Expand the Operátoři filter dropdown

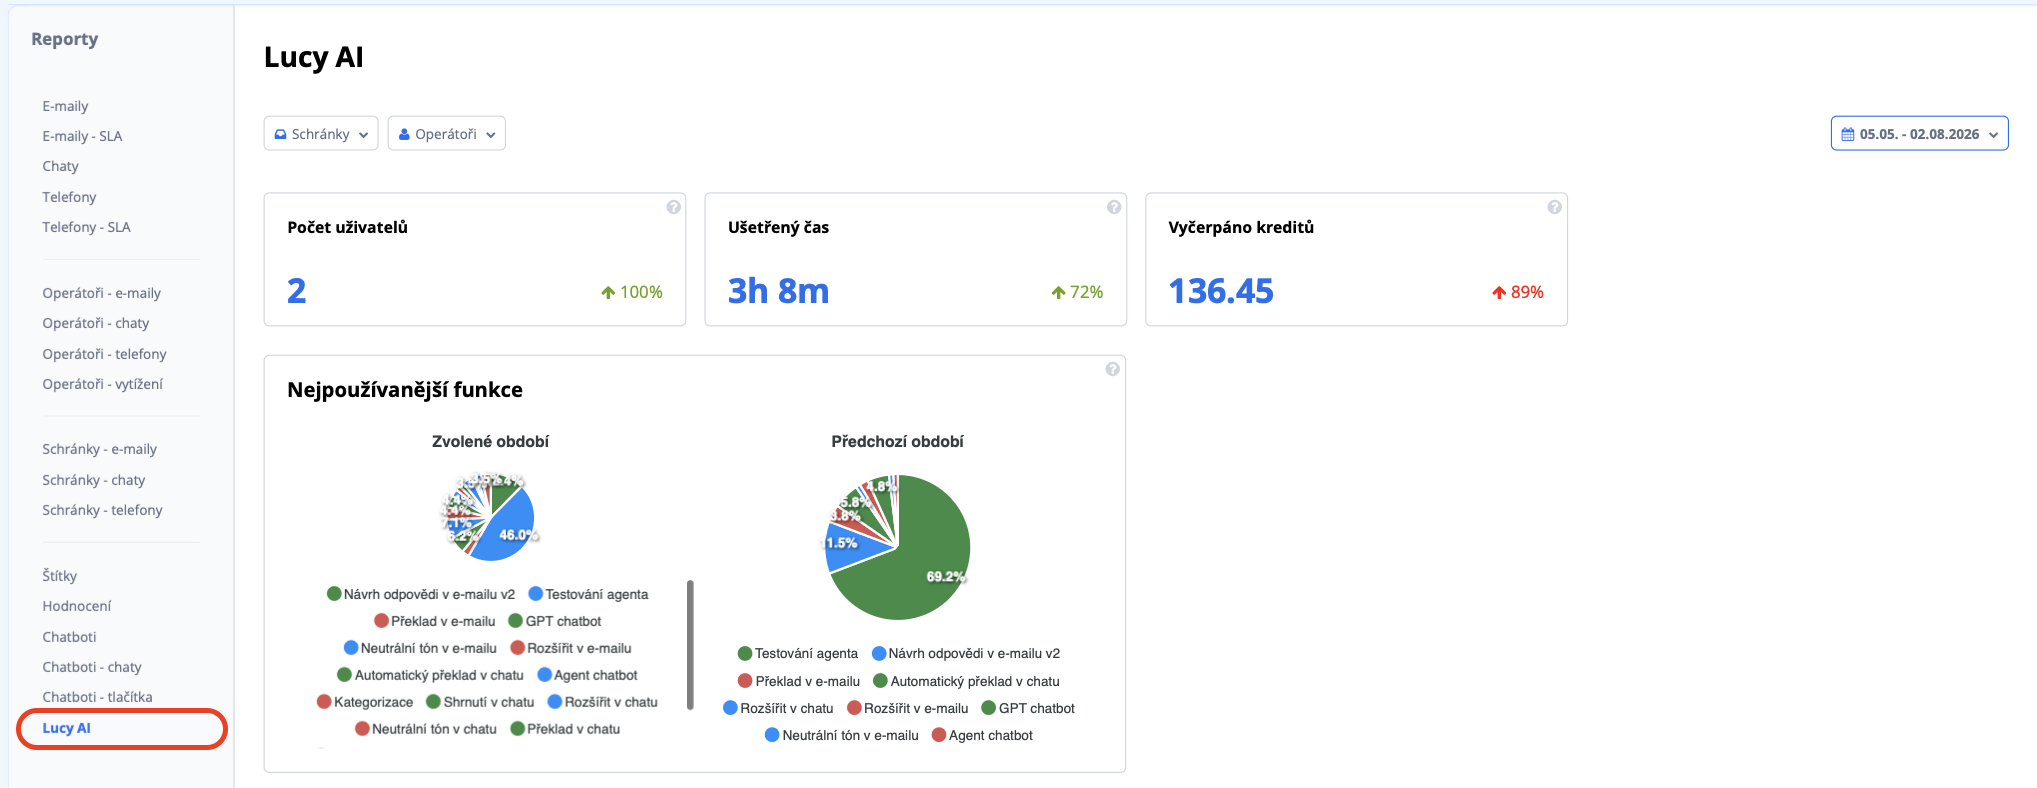pyautogui.click(x=446, y=134)
